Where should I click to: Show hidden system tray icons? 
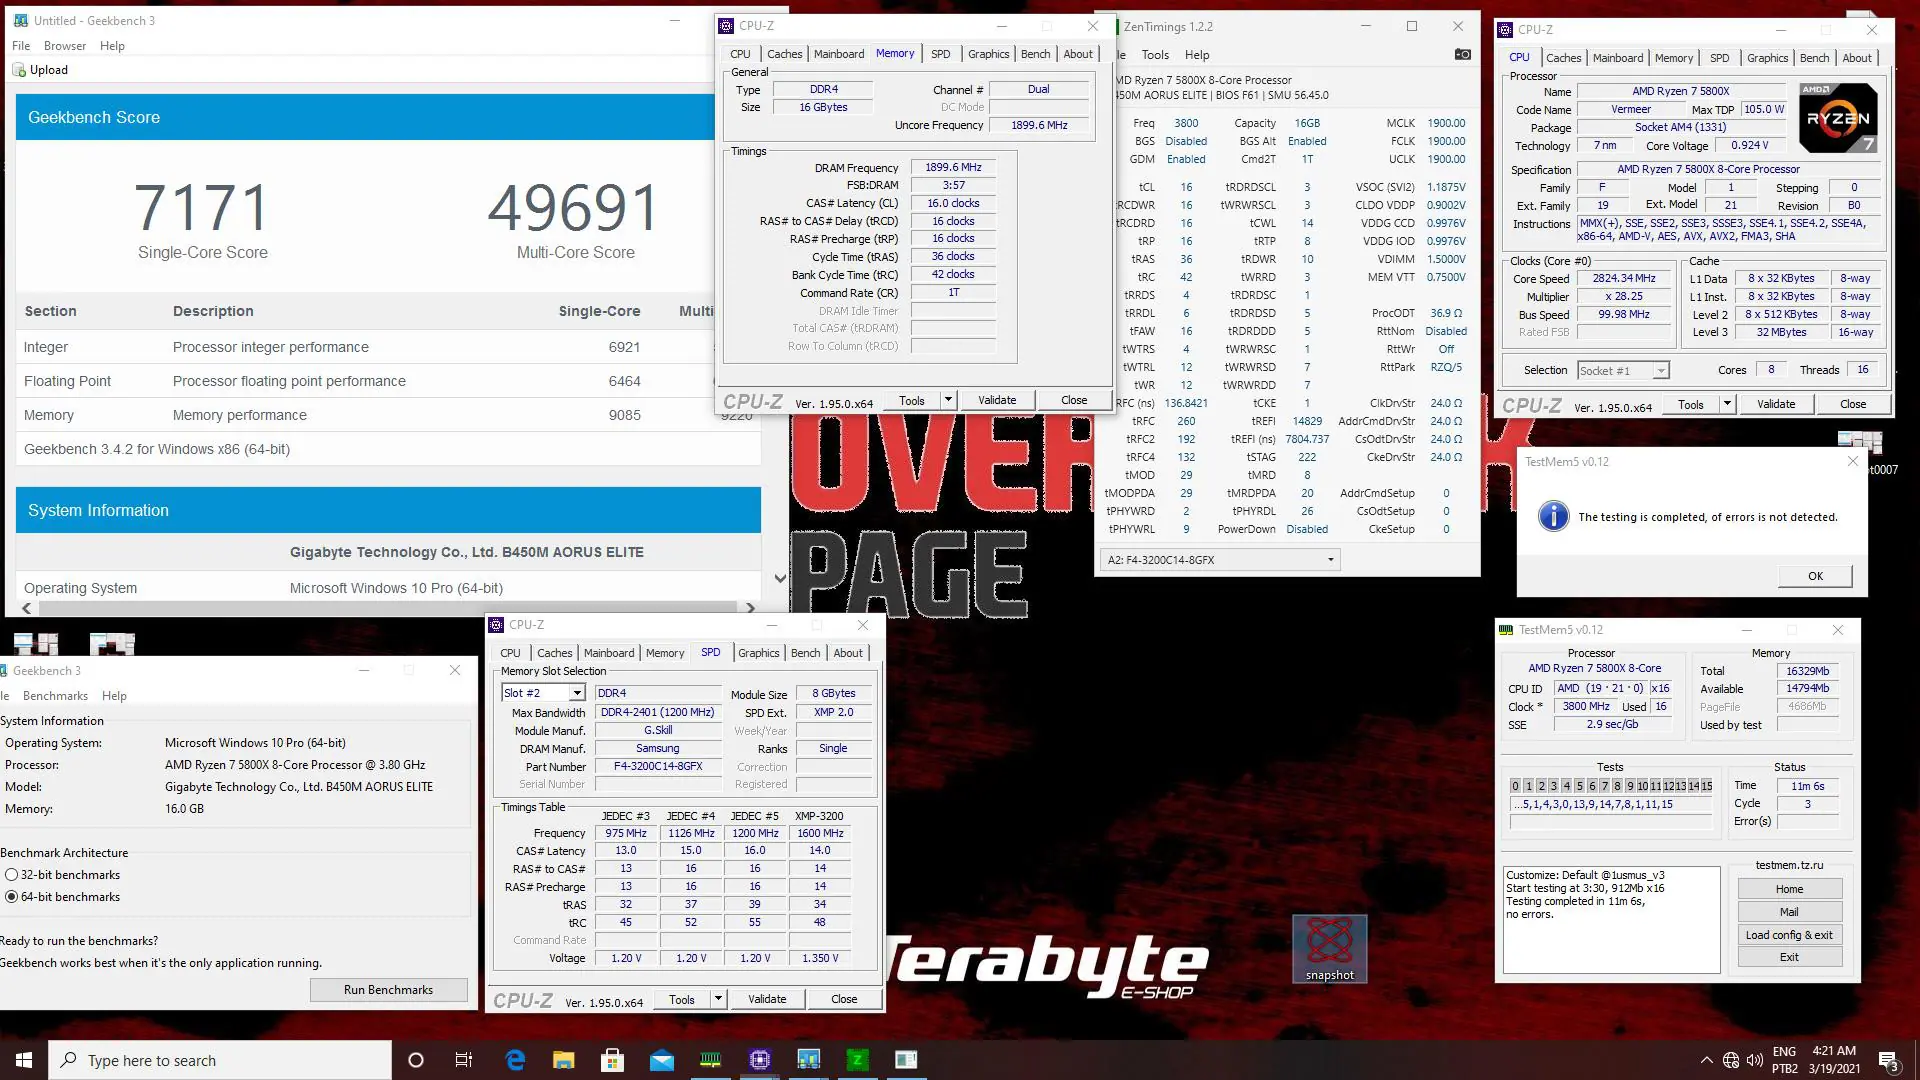tap(1706, 1060)
